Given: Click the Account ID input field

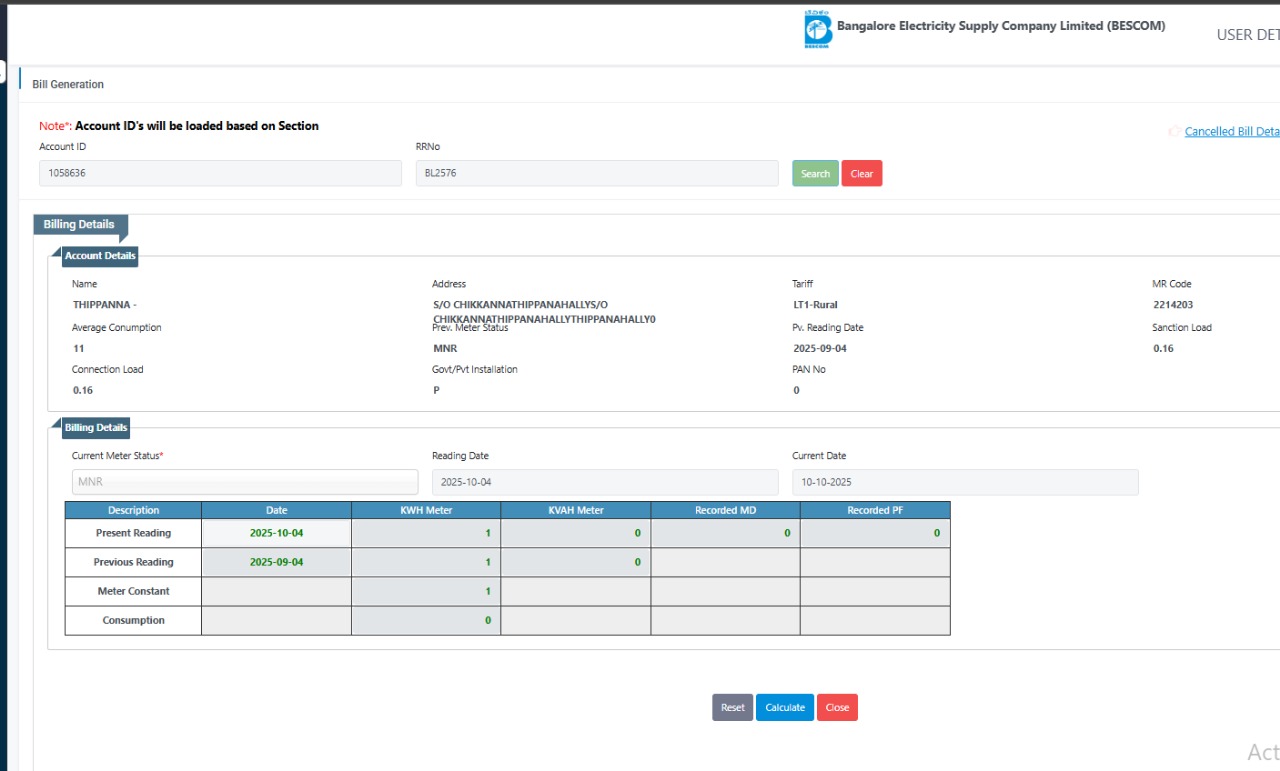Looking at the screenshot, I should (220, 173).
